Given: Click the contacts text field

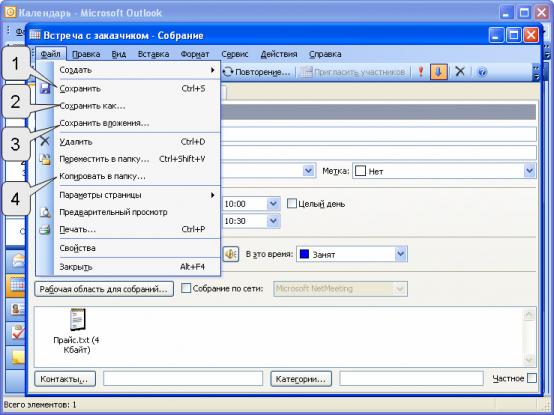Looking at the screenshot, I should pos(183,379).
